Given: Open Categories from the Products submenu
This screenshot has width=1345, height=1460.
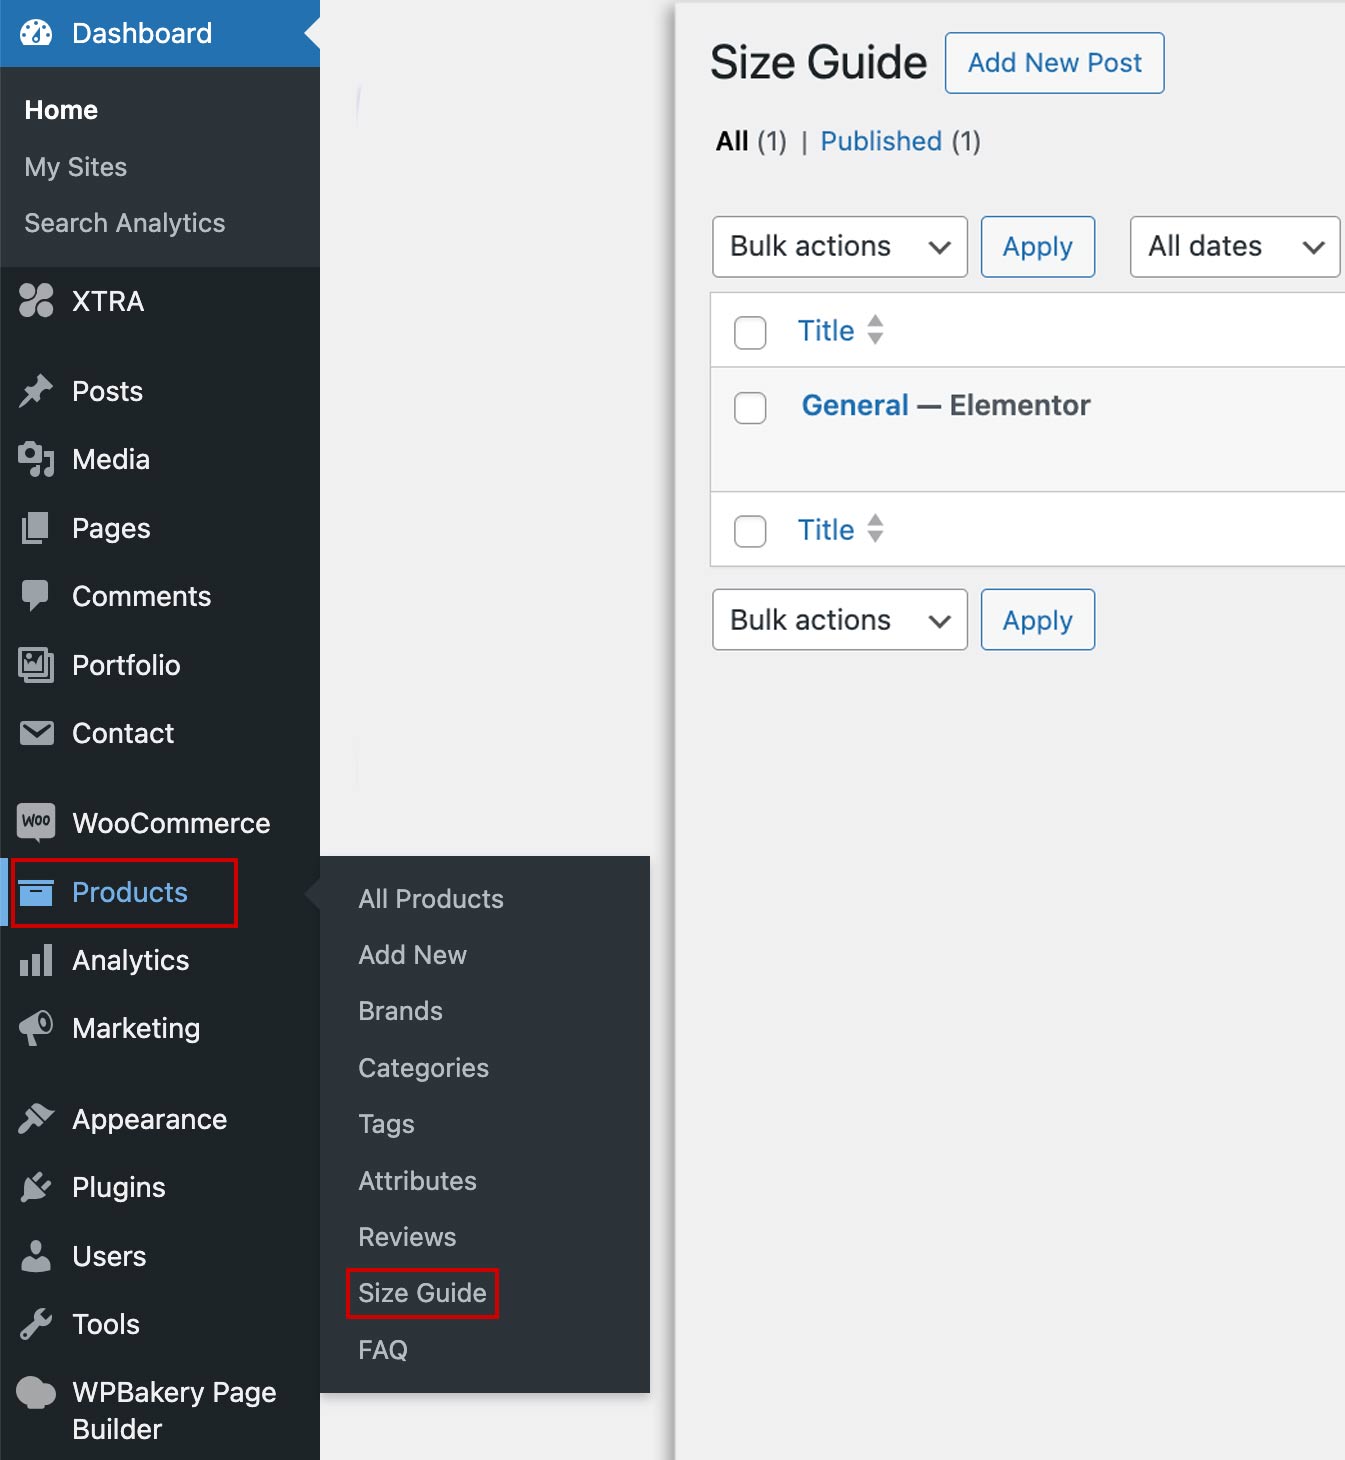Looking at the screenshot, I should click(423, 1068).
